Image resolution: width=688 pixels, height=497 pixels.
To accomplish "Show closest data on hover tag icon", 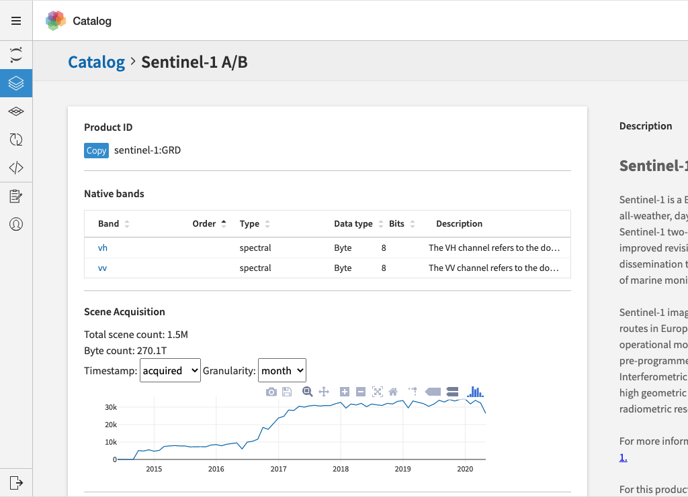I will [x=433, y=392].
